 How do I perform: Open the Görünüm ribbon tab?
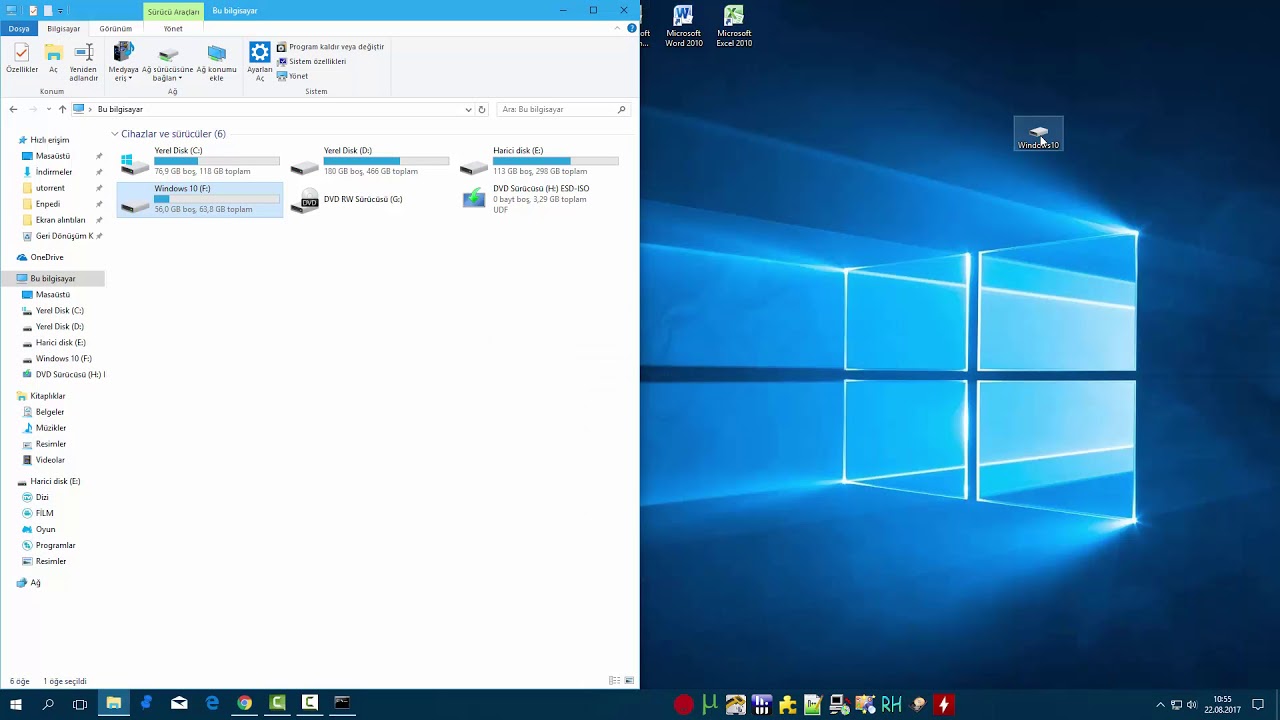point(115,29)
